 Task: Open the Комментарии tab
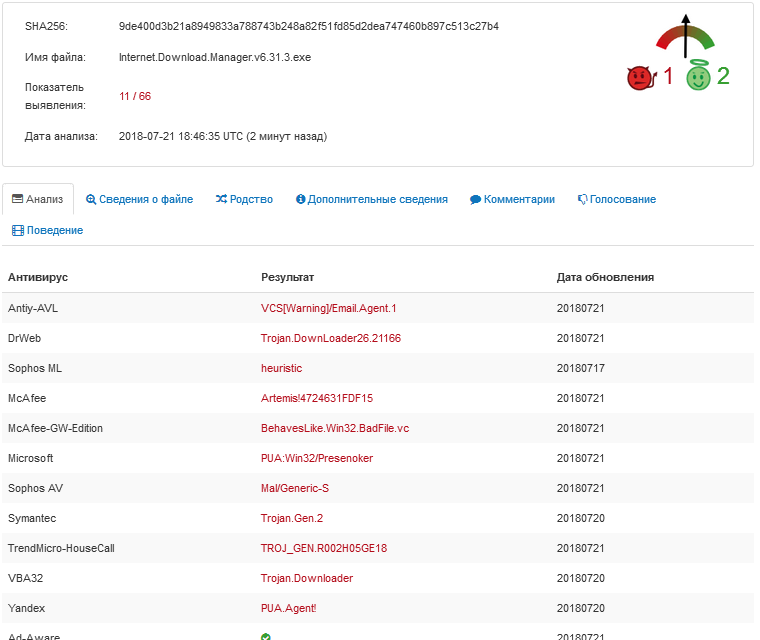519,200
